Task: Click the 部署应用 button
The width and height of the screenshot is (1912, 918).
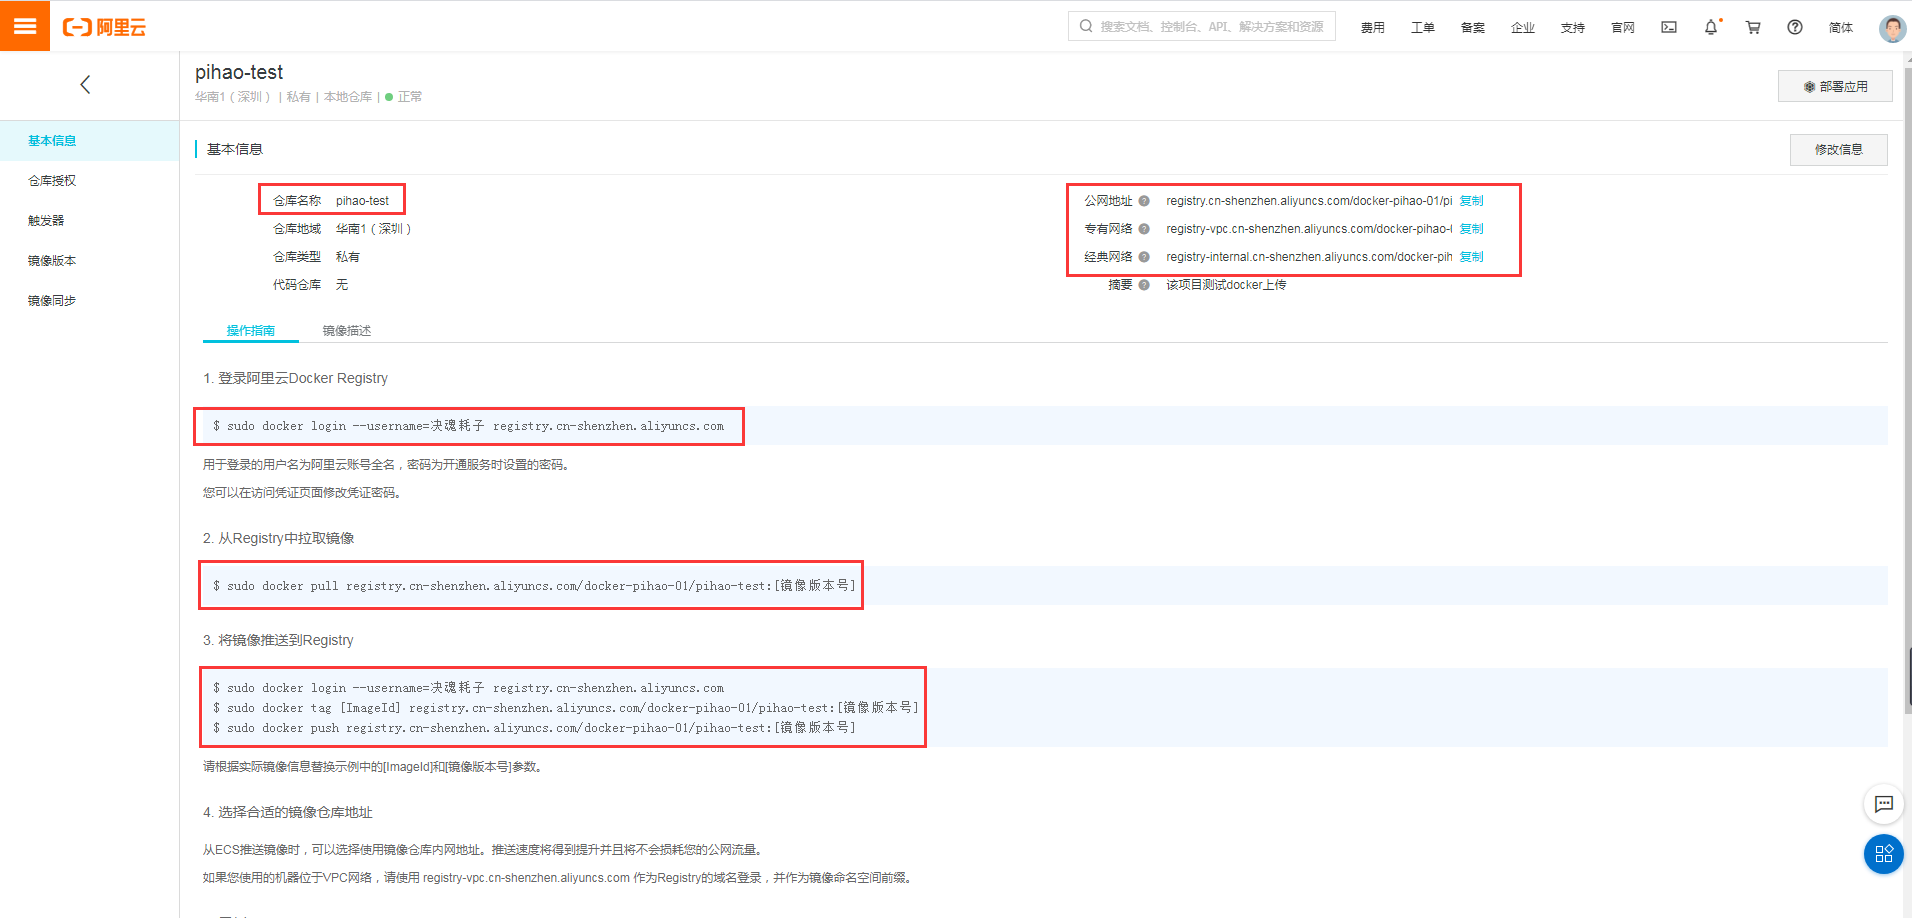Action: pos(1835,87)
